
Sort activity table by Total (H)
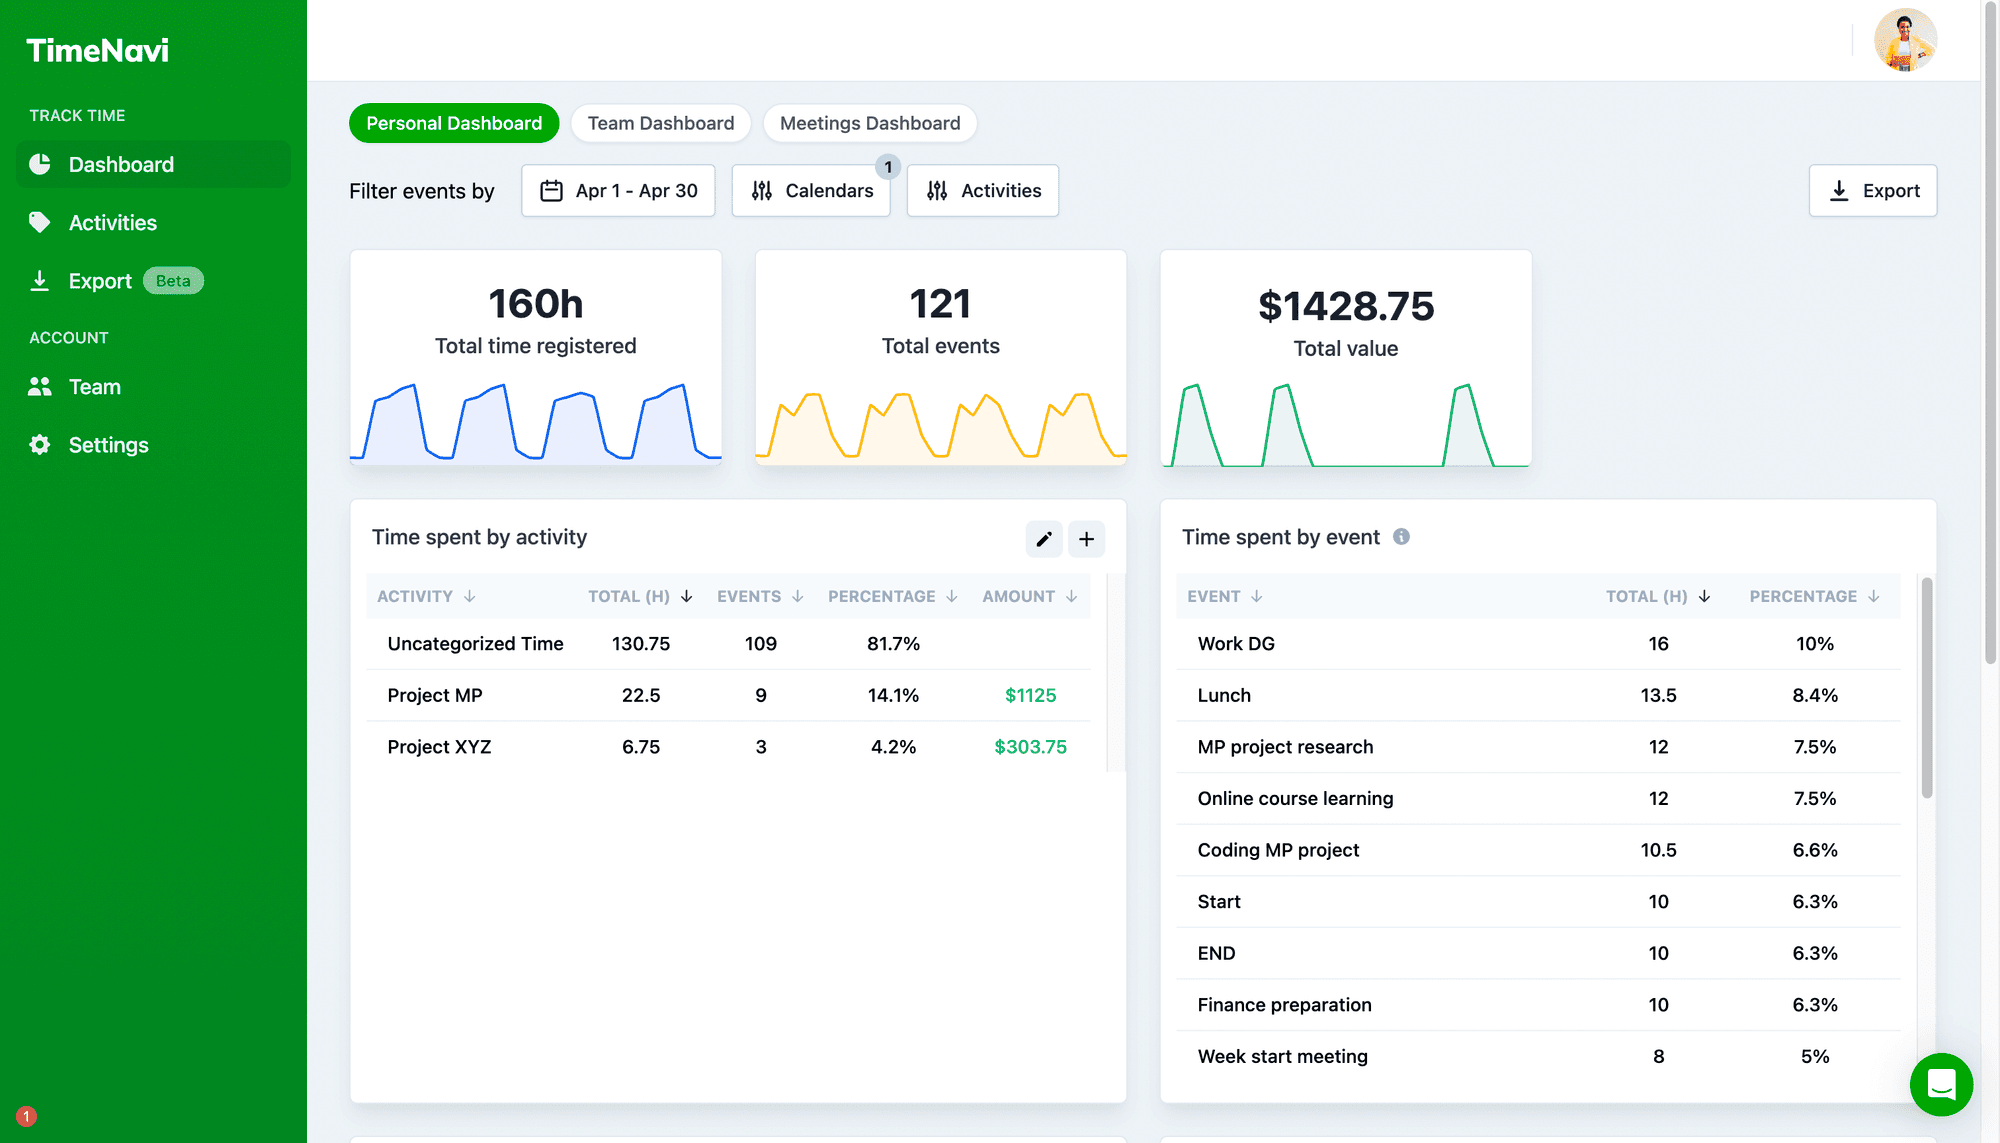[x=640, y=596]
